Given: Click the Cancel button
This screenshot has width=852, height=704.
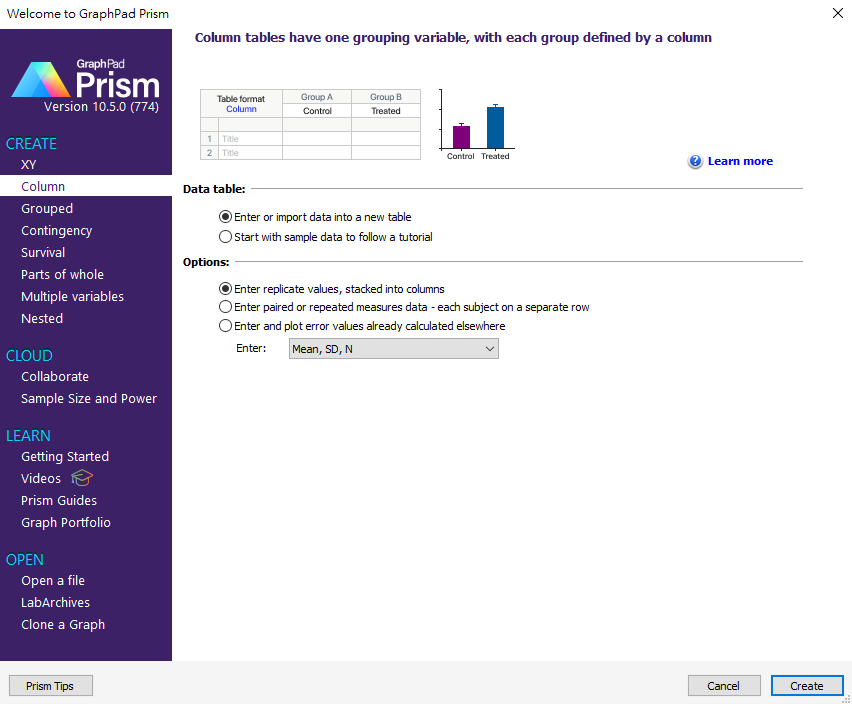Looking at the screenshot, I should 724,686.
